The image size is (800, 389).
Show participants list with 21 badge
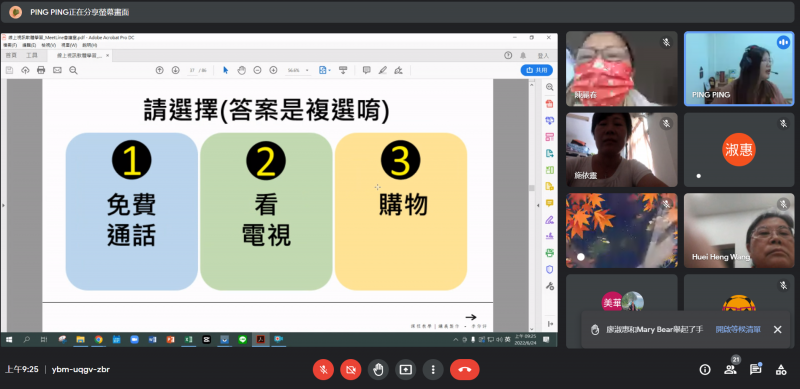click(731, 369)
